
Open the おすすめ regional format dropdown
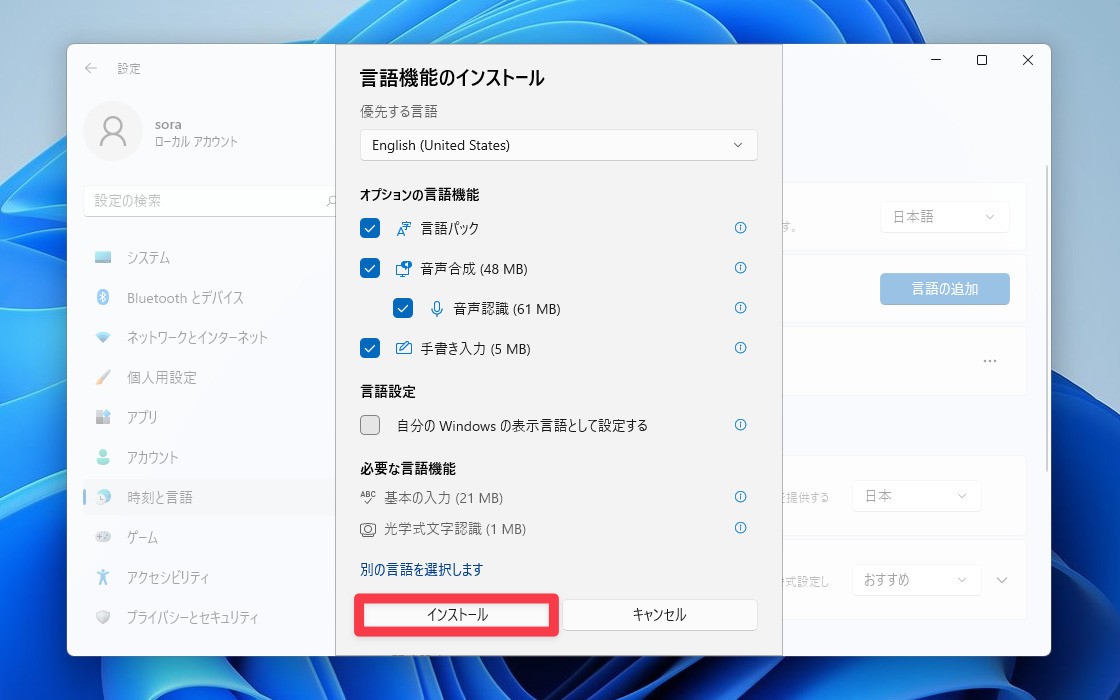[916, 580]
